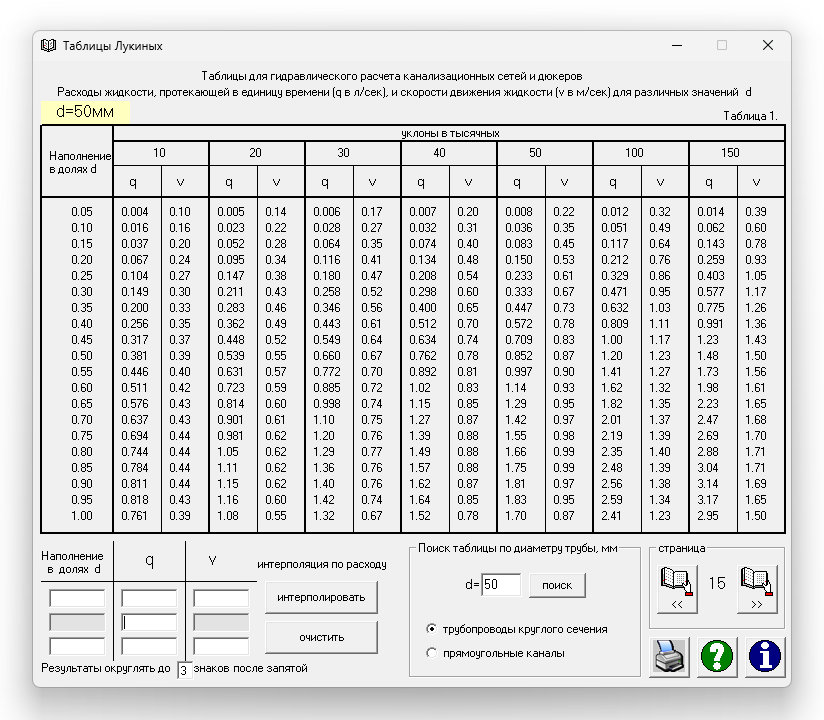The height and width of the screenshot is (720, 824).
Task: Close the Таблицы Лукиных window
Action: pyautogui.click(x=768, y=46)
